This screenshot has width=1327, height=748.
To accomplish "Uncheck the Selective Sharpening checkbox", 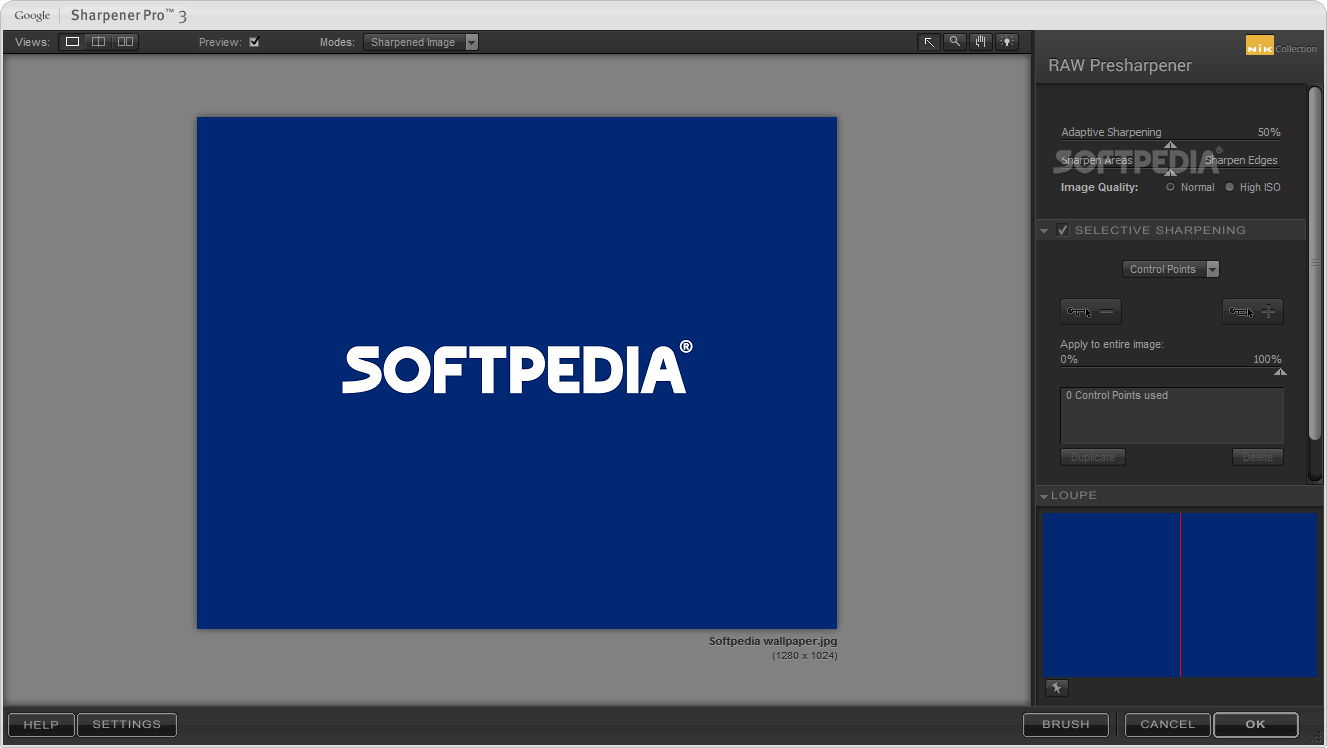I will coord(1063,230).
